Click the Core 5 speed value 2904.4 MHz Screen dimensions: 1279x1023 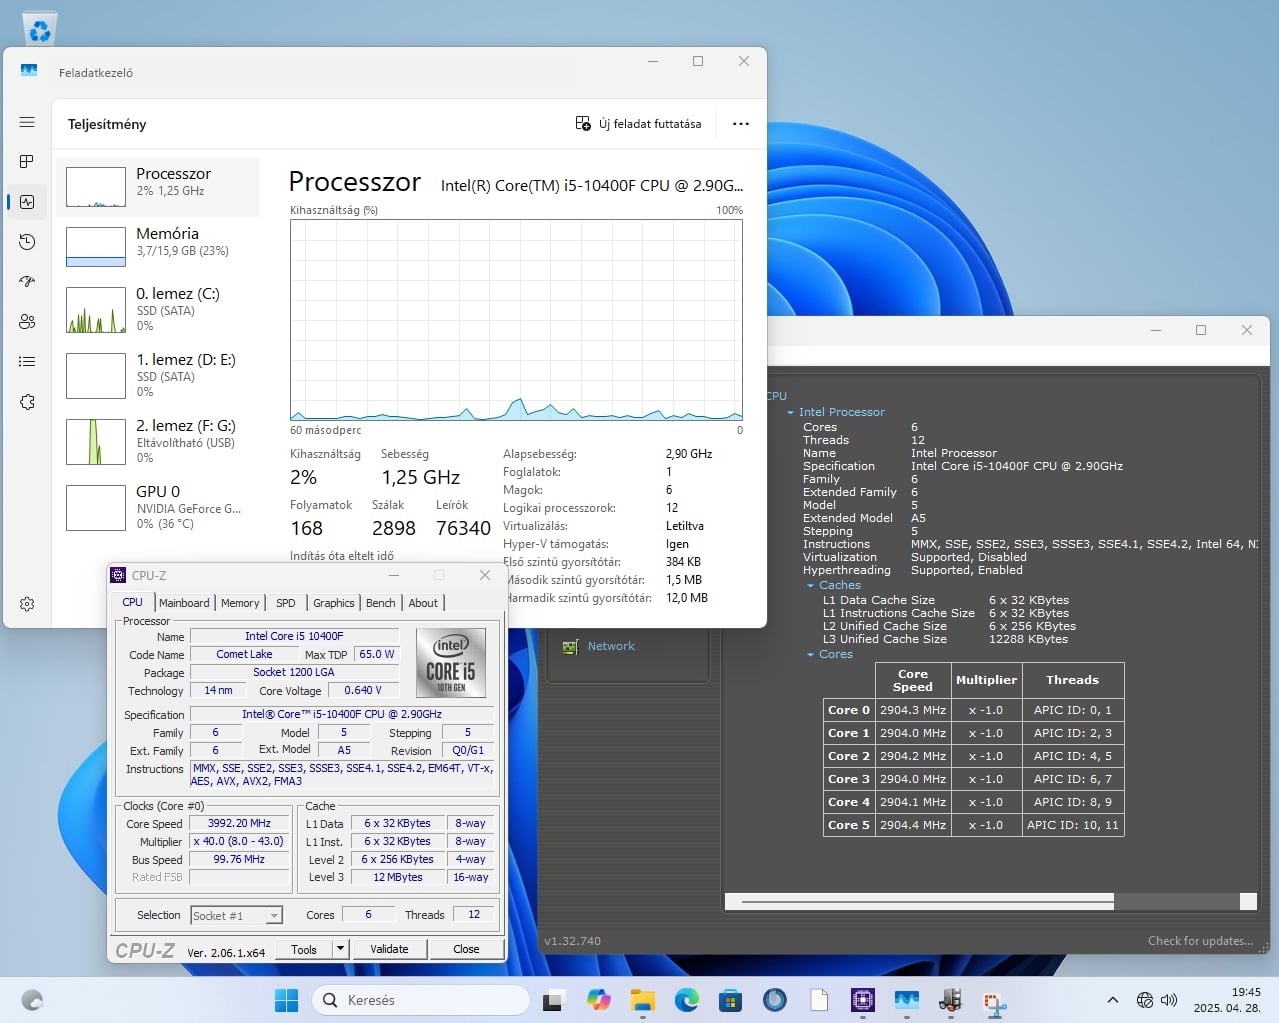(912, 825)
